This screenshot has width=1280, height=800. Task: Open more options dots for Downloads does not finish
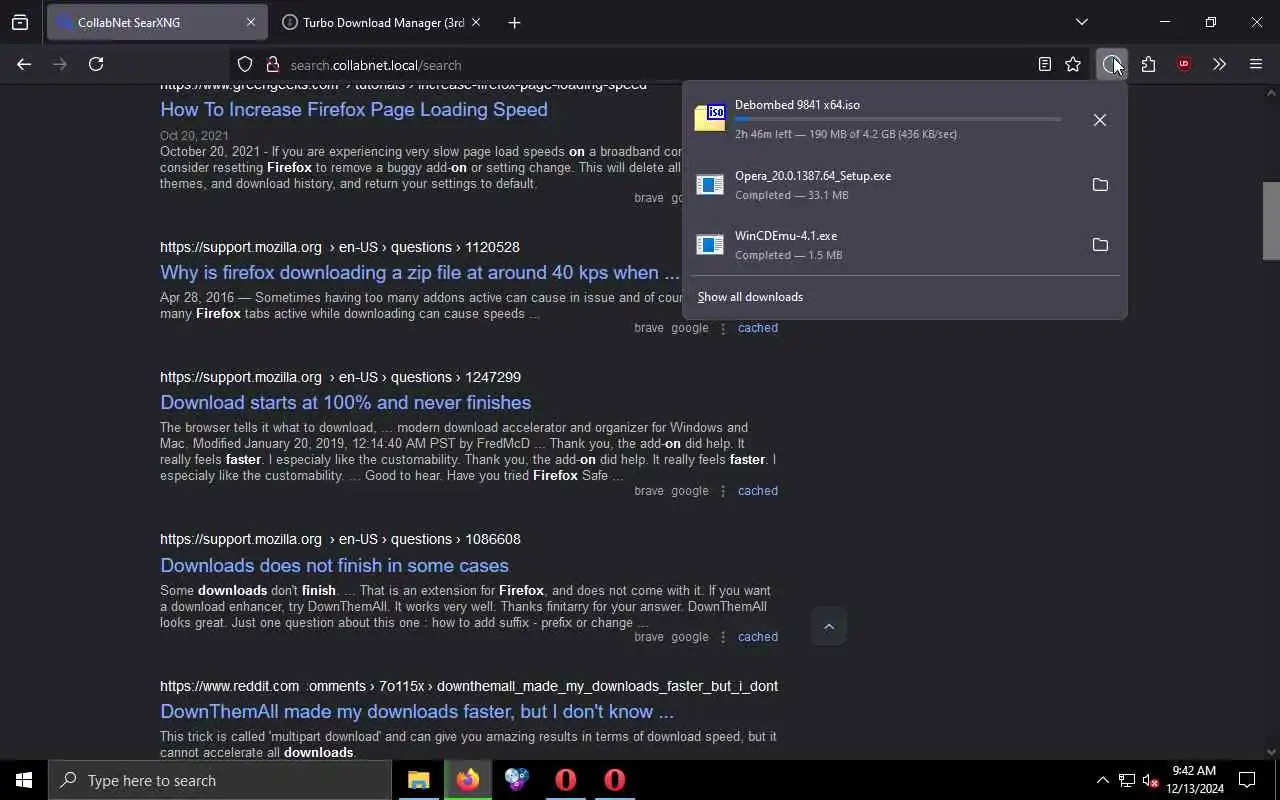click(x=723, y=637)
